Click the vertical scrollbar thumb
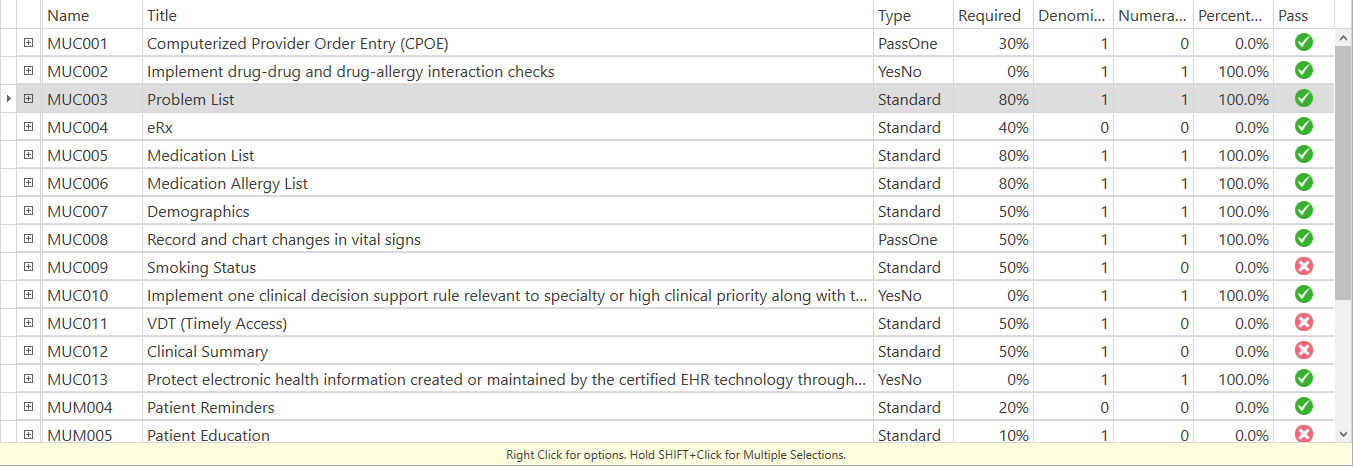The width and height of the screenshot is (1355, 467). tap(1344, 172)
